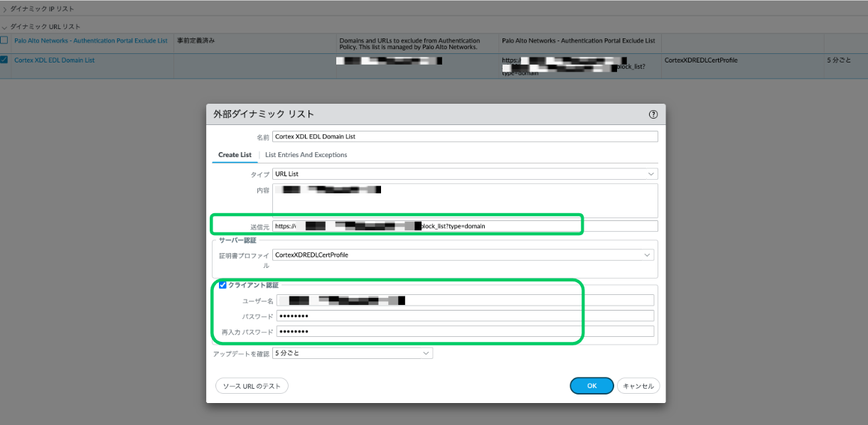
Task: Uncheck the クライアント認証 checkbox
Action: tap(223, 286)
